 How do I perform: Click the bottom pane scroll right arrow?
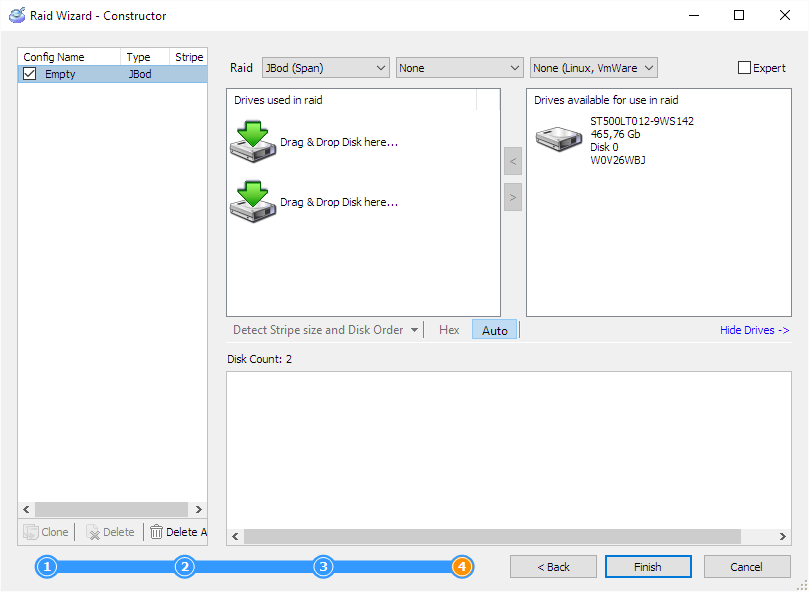click(782, 536)
